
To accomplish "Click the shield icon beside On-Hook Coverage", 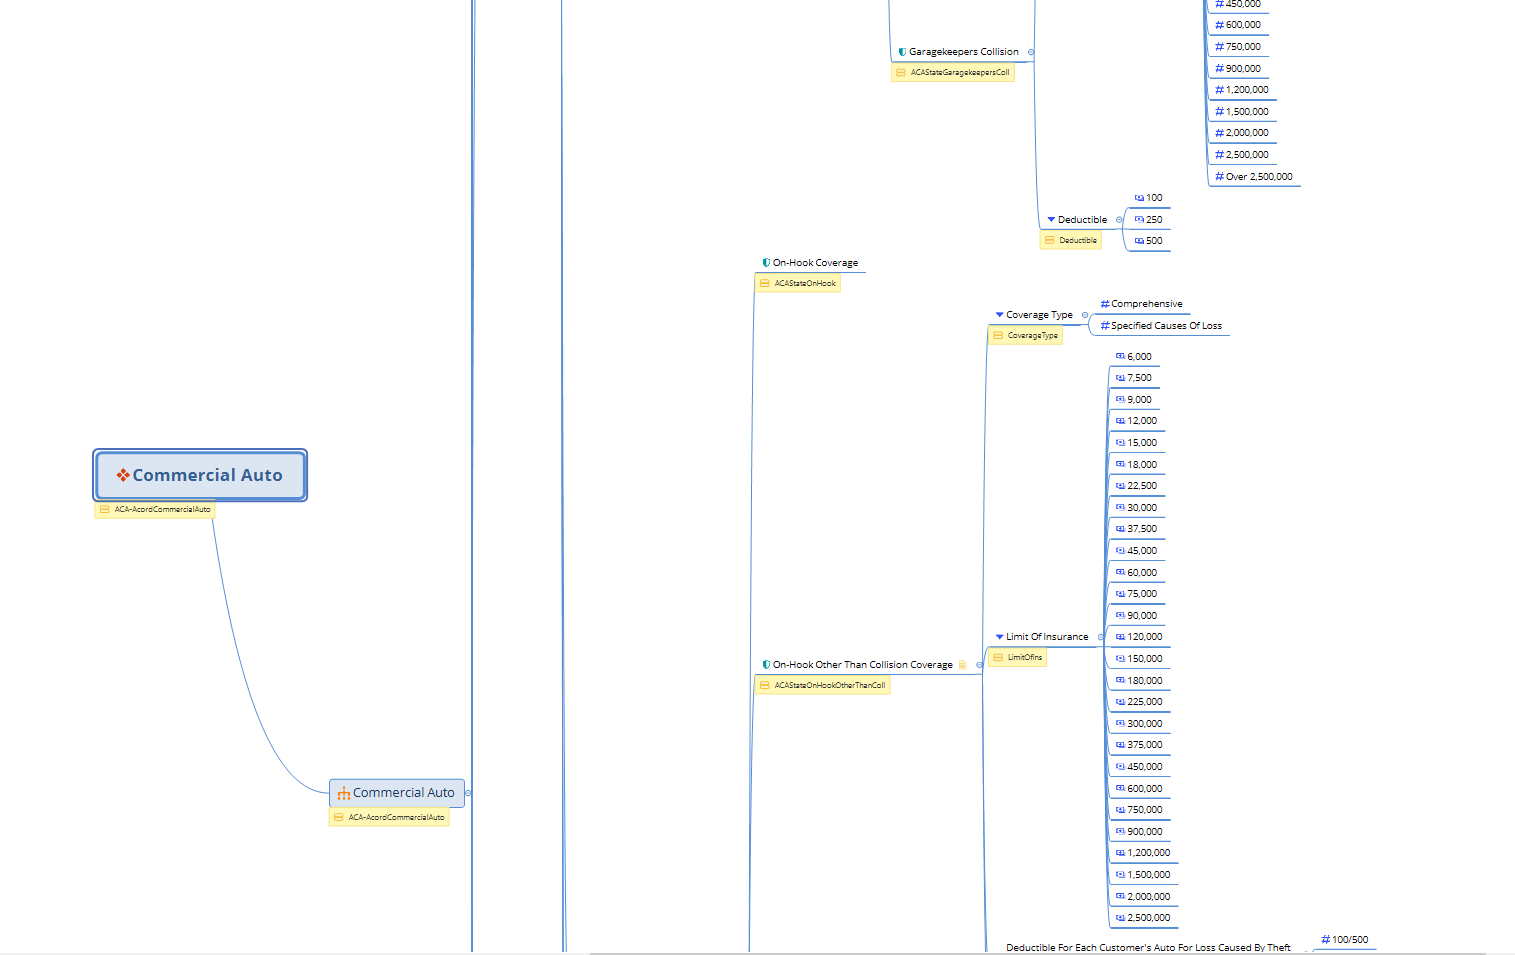I will point(766,263).
